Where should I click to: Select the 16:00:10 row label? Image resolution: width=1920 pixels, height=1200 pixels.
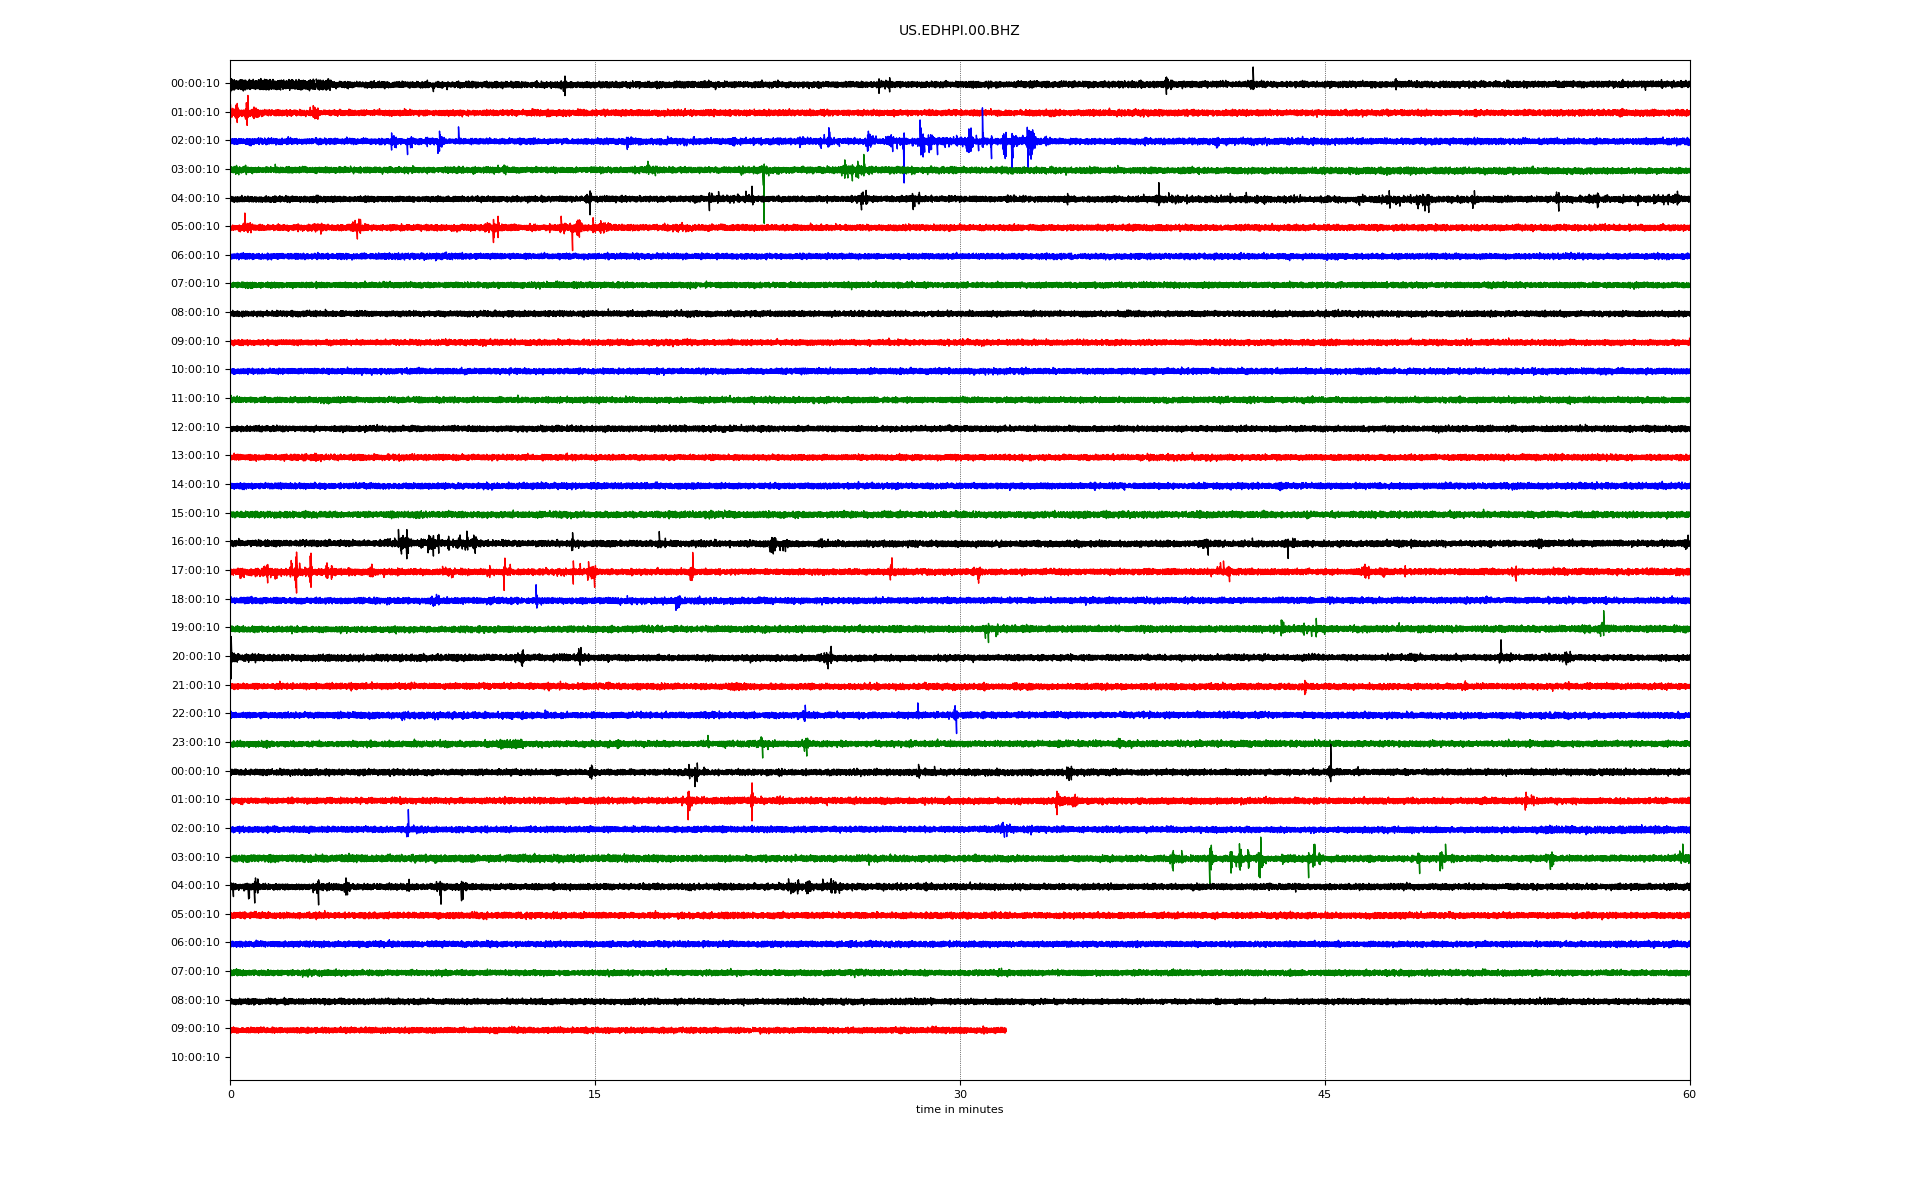pyautogui.click(x=195, y=542)
